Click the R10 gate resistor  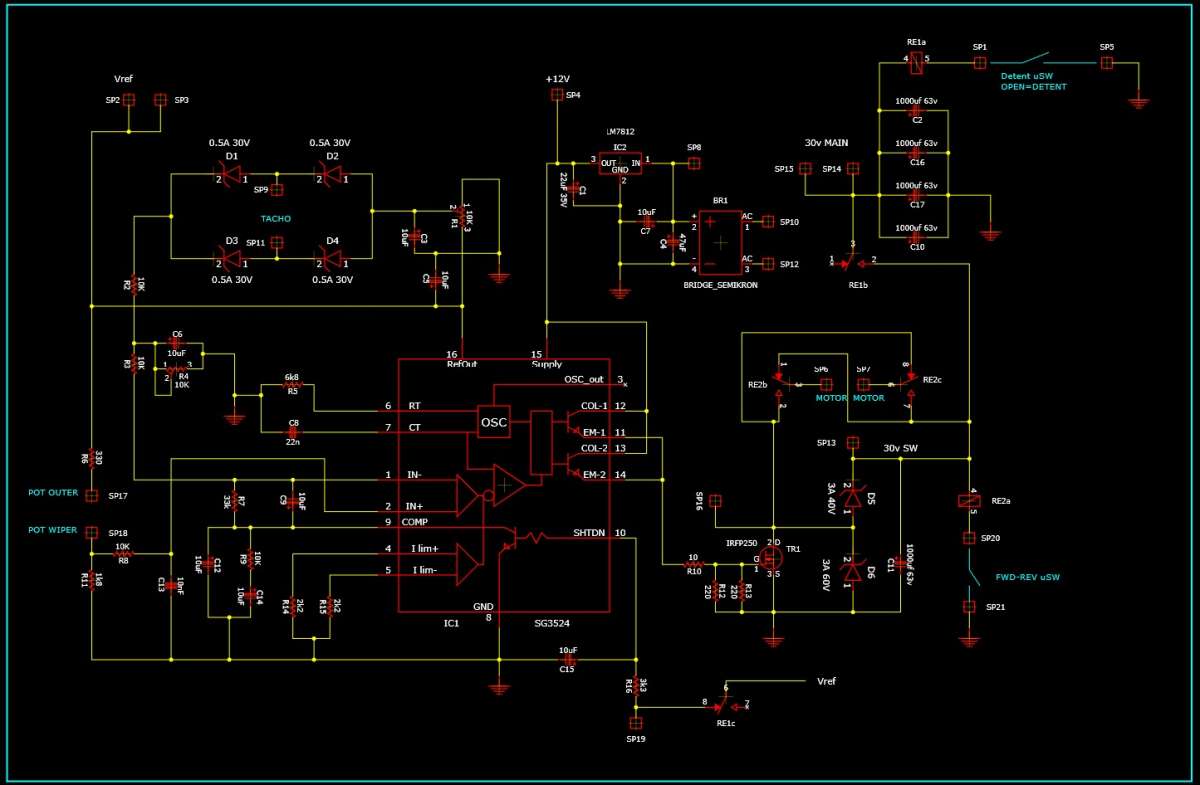click(x=693, y=563)
